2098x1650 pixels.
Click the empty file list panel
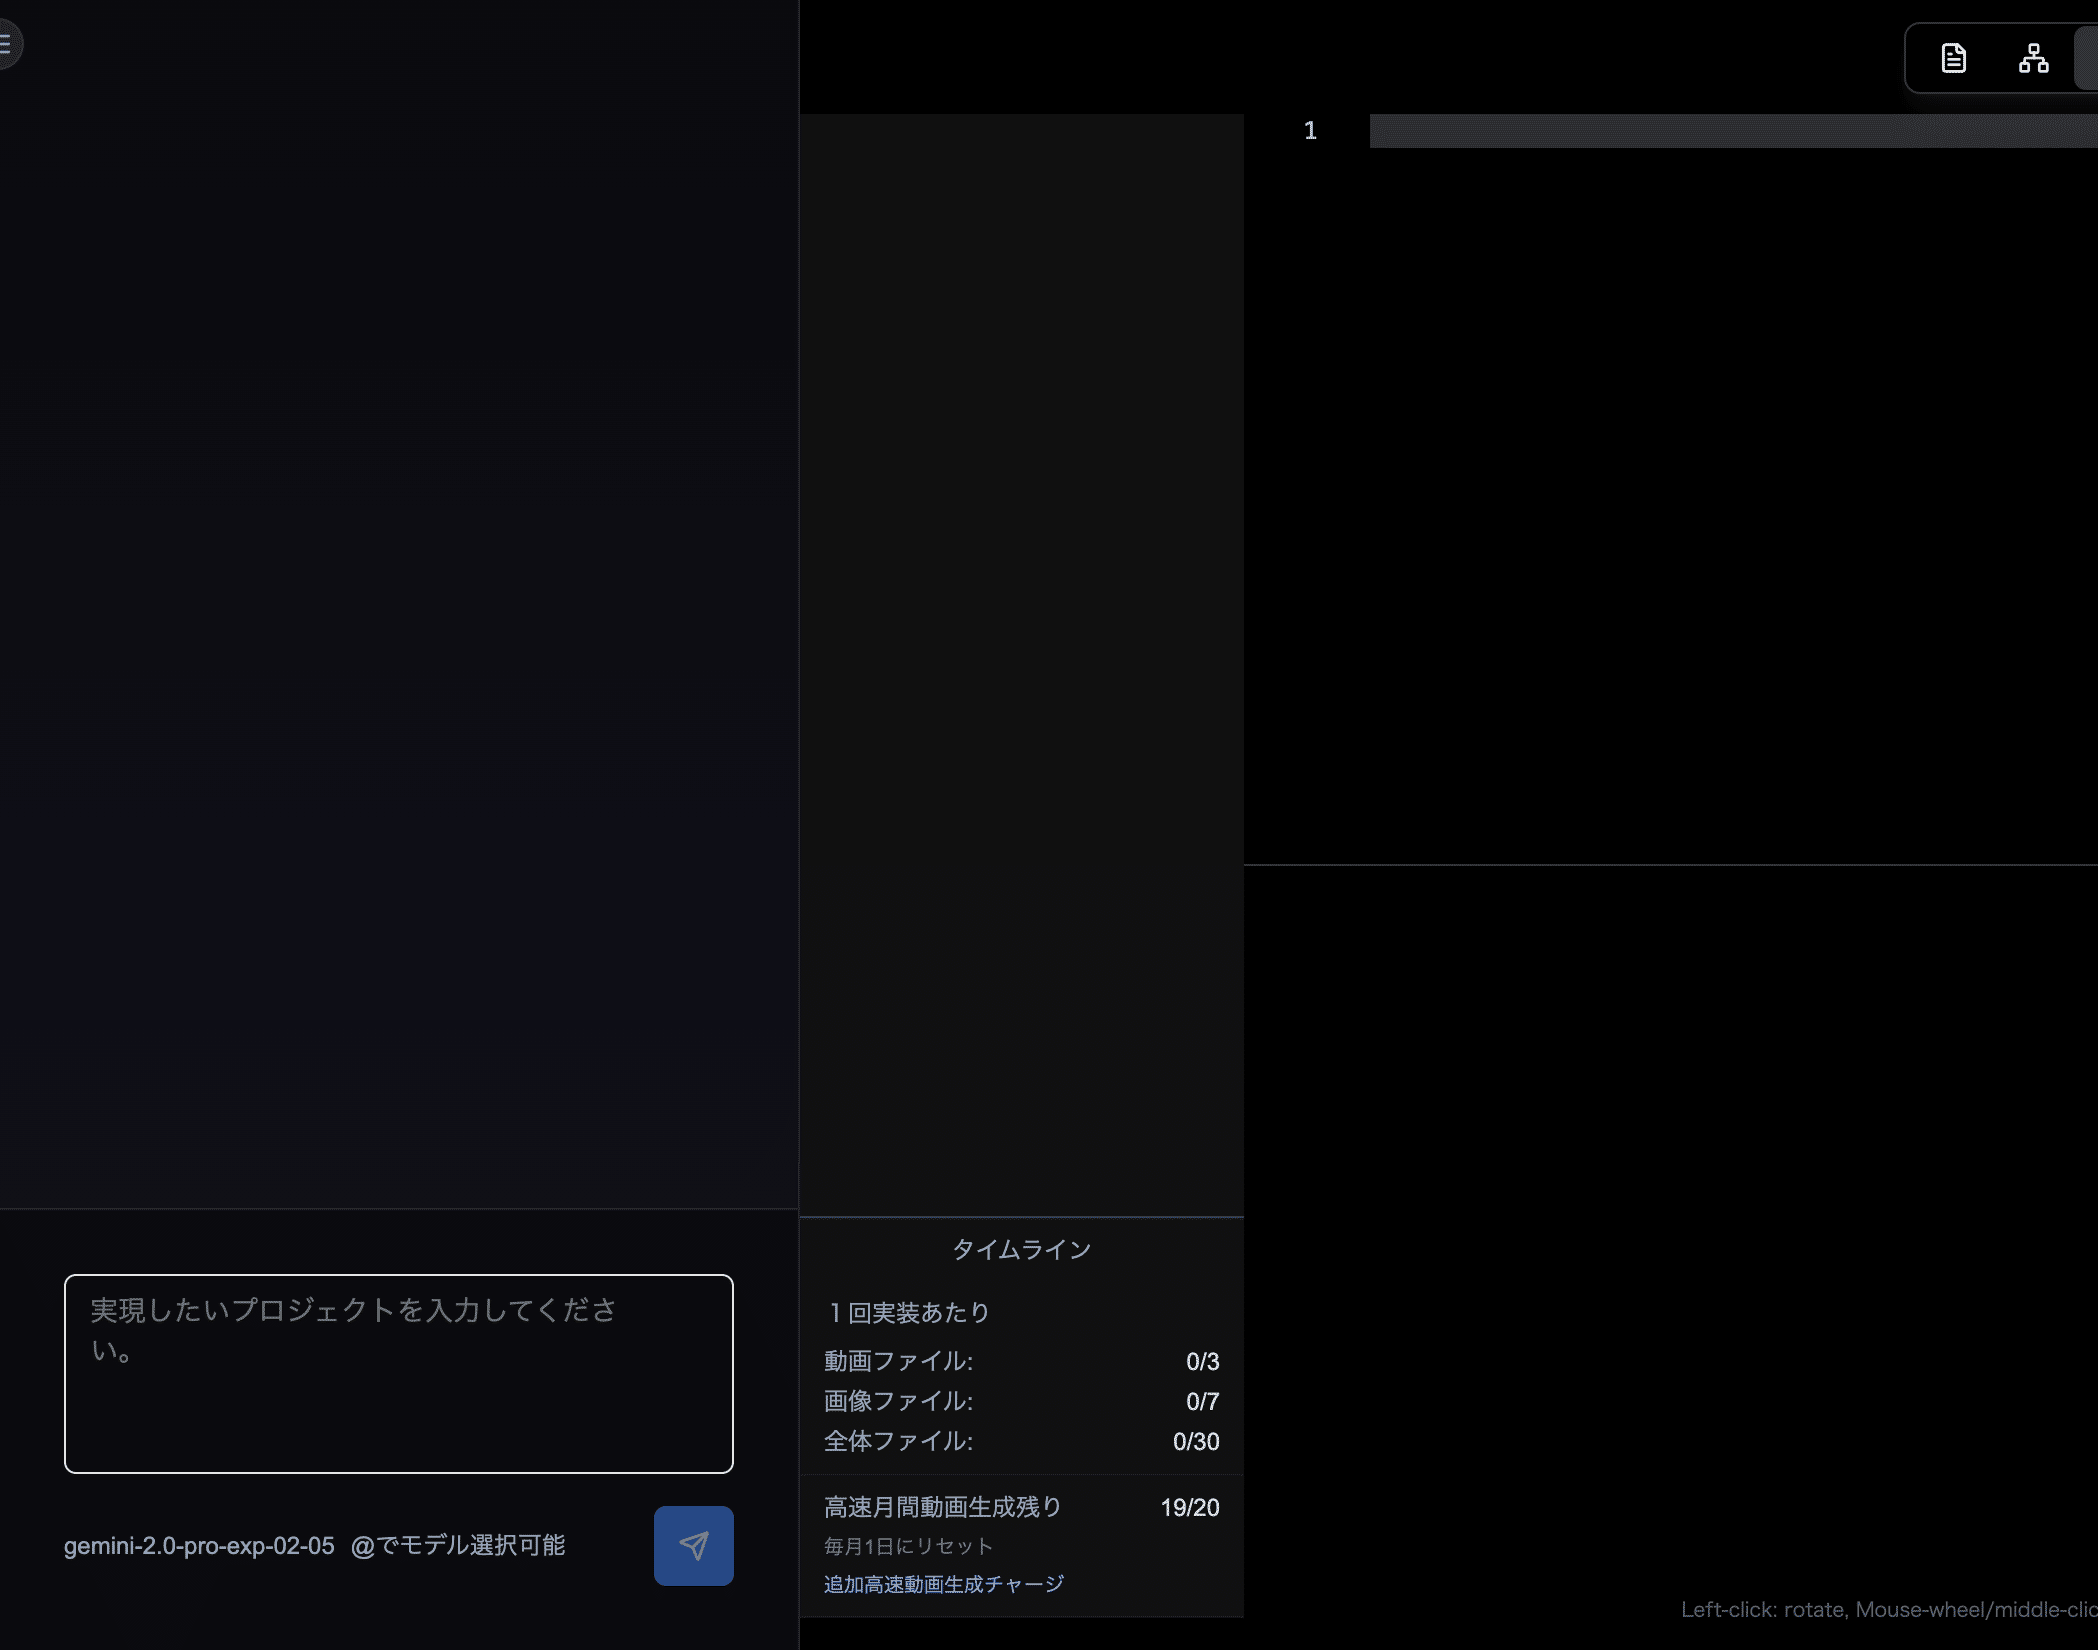click(x=1021, y=660)
